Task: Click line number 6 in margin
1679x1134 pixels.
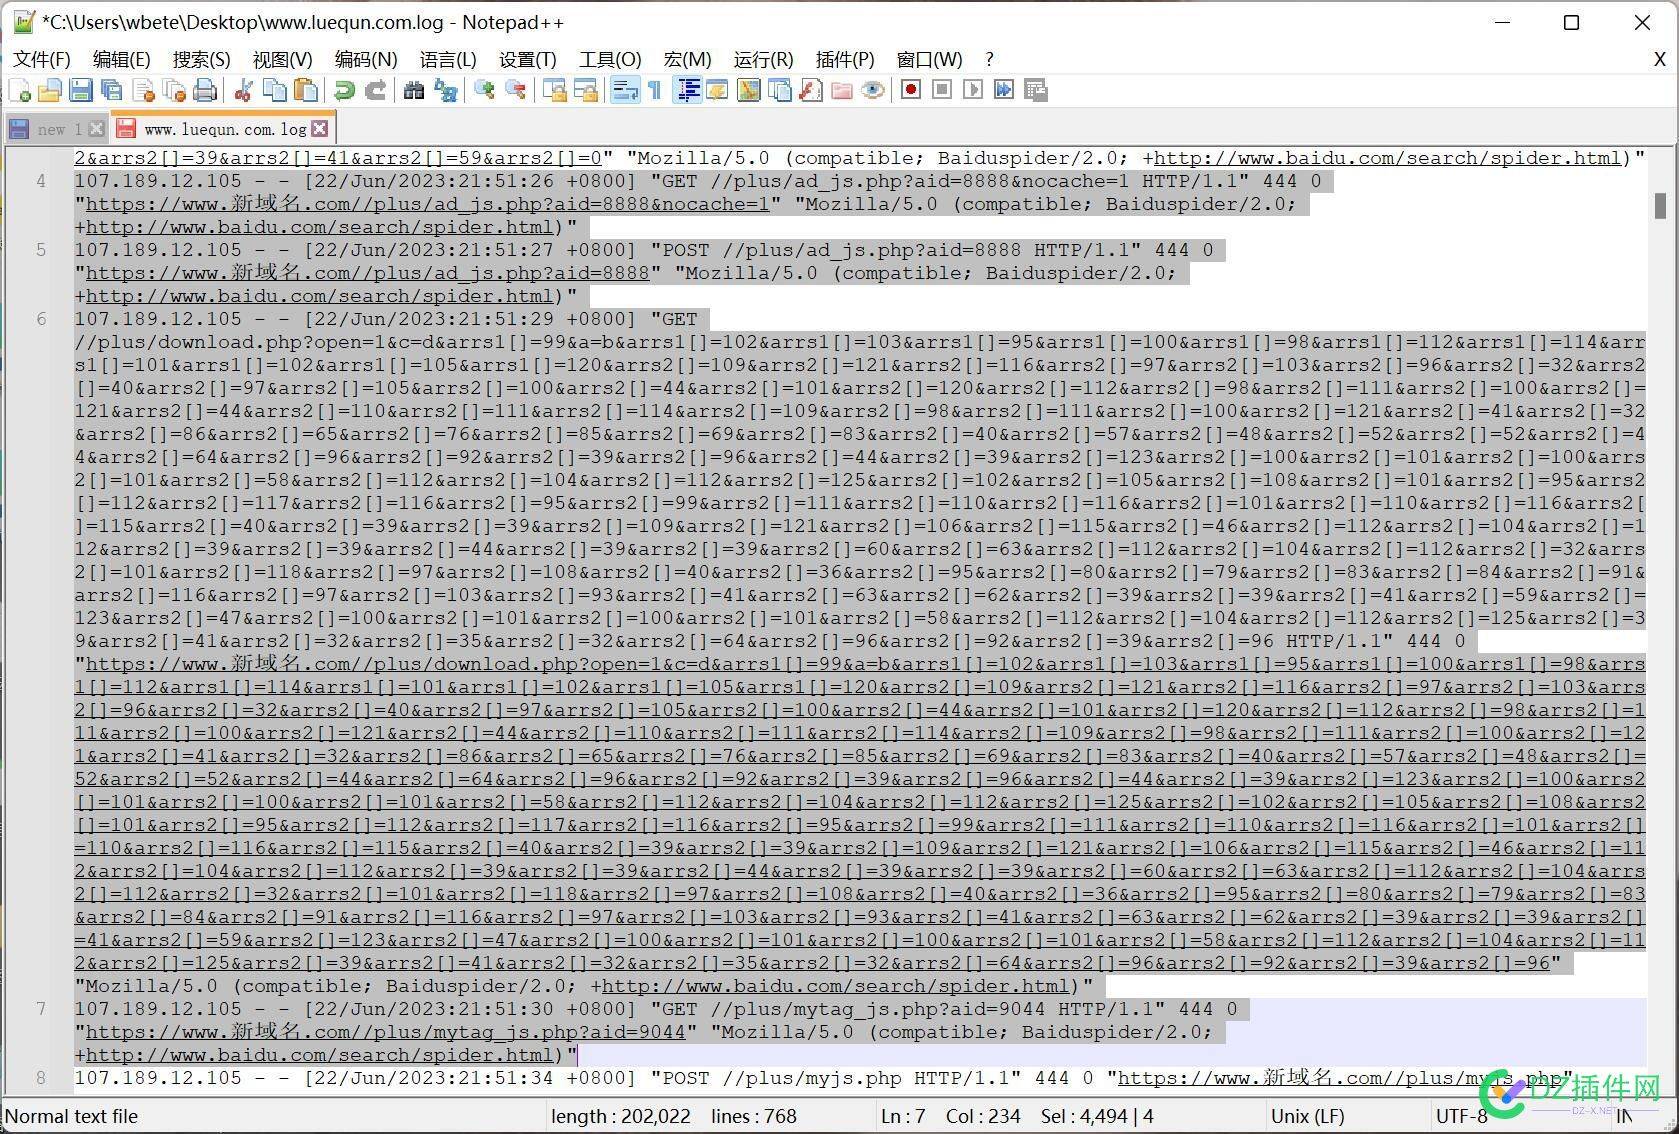Action: [x=41, y=319]
